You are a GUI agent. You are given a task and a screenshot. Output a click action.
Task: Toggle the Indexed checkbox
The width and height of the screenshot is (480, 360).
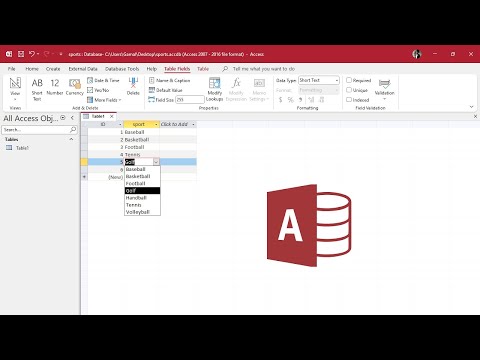point(349,100)
